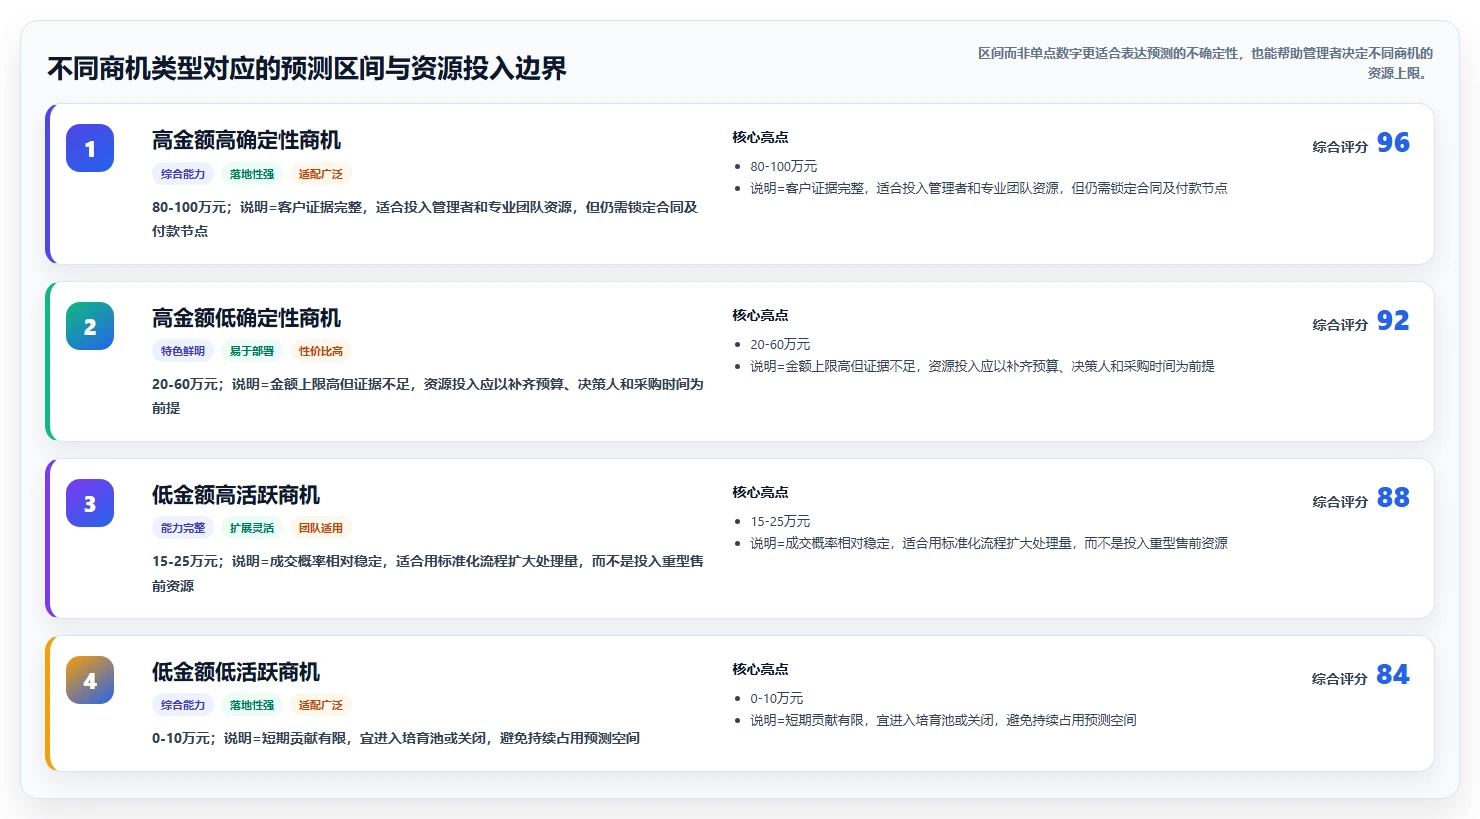Click the bullet item 80-100万元
Viewport: 1480px width, 819px height.
(x=784, y=167)
